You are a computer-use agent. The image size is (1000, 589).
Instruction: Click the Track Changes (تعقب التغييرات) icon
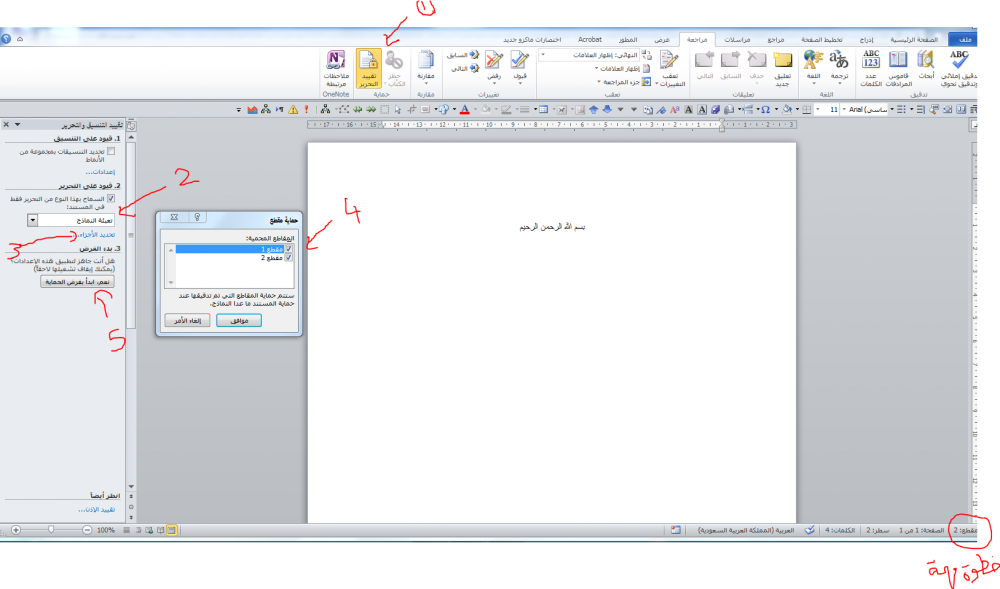670,68
